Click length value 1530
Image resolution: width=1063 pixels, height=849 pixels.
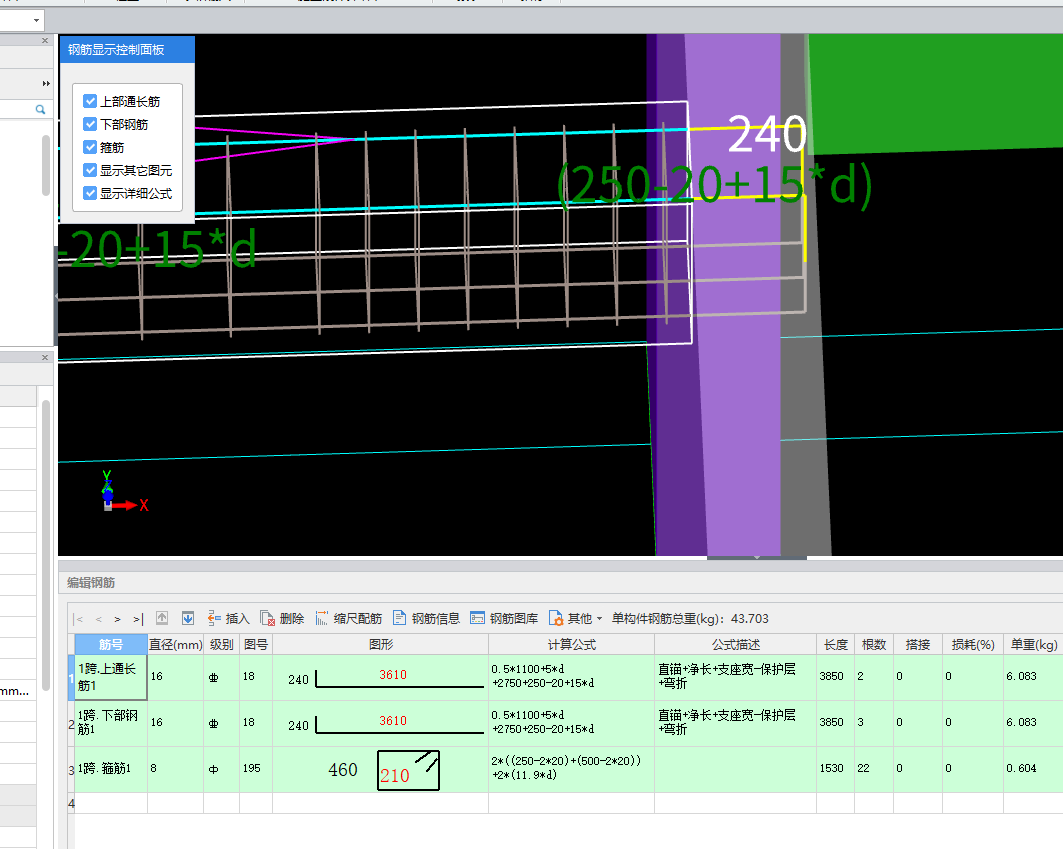click(x=831, y=768)
